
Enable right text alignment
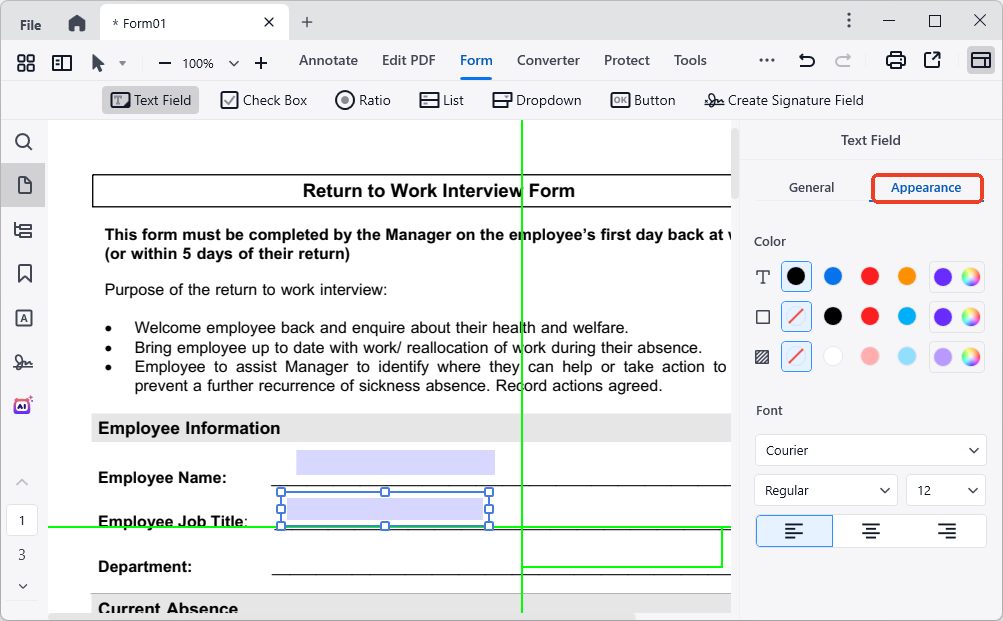(947, 531)
